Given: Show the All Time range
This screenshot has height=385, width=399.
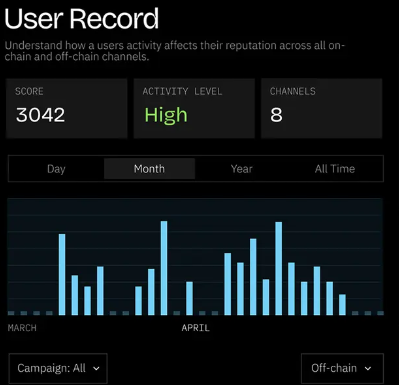Looking at the screenshot, I should click(335, 169).
